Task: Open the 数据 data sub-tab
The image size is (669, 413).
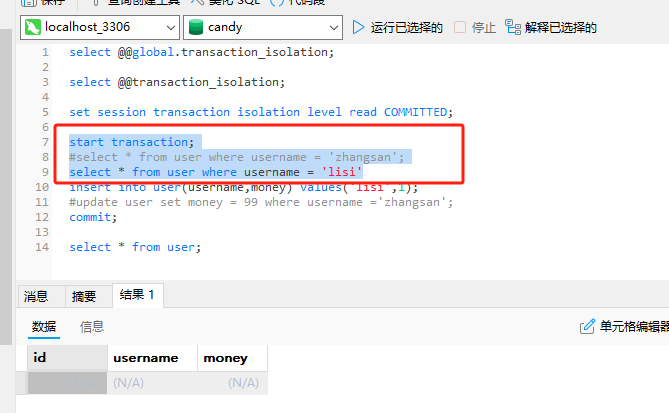Action: [x=44, y=326]
